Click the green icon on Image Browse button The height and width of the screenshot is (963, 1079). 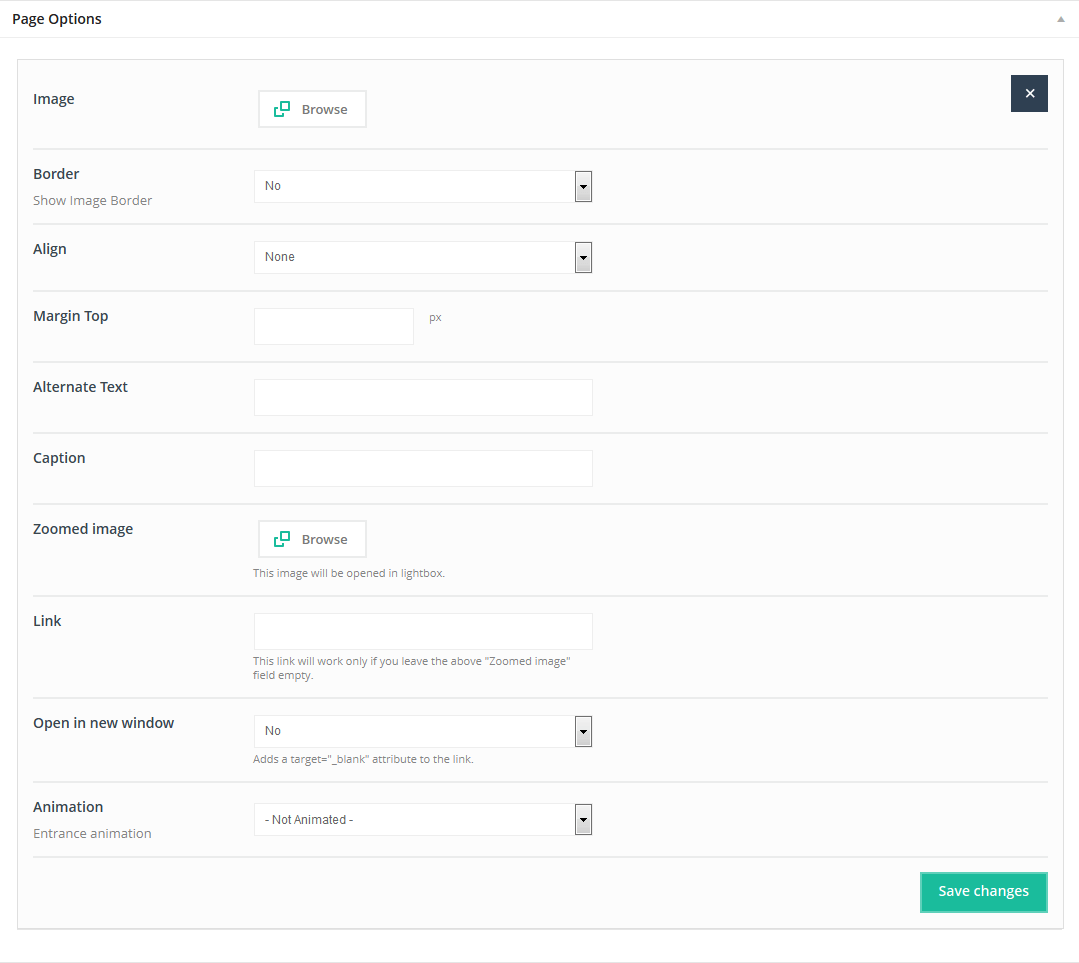pos(282,109)
